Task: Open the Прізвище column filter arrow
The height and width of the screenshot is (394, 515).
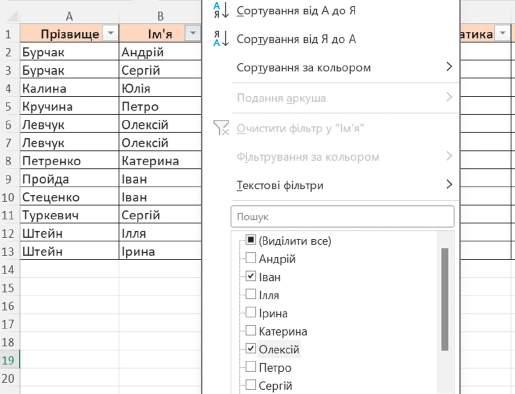Action: point(111,33)
